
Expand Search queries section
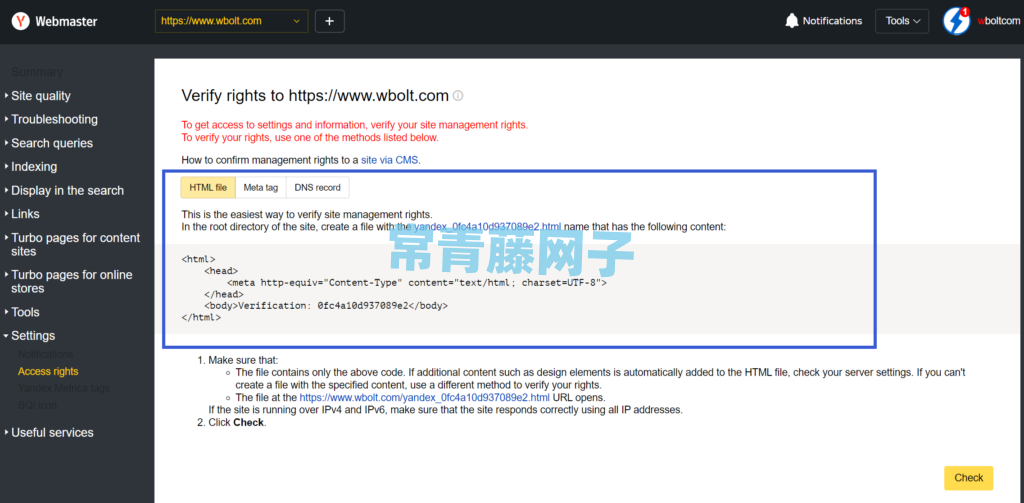[52, 143]
